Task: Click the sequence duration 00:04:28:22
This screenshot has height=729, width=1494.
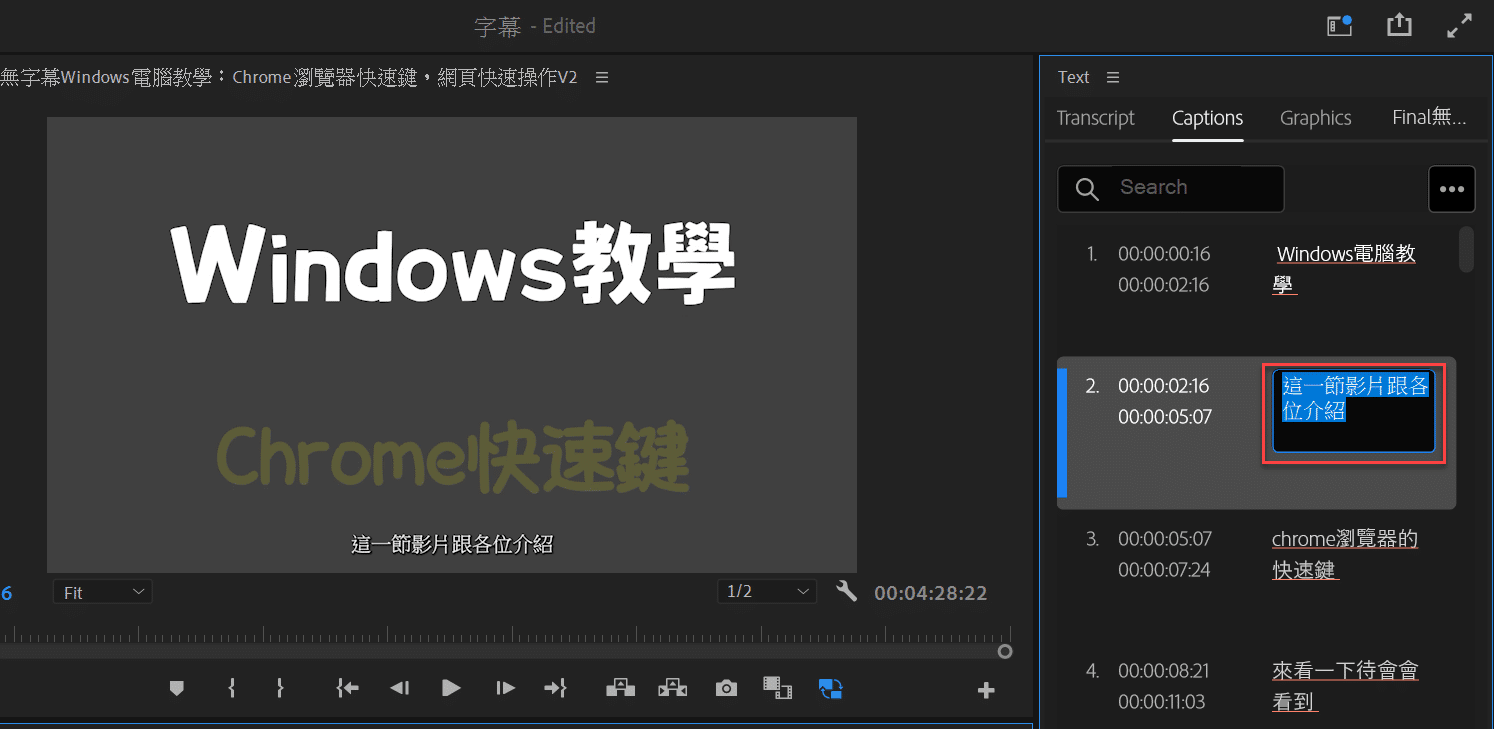Action: click(x=931, y=593)
